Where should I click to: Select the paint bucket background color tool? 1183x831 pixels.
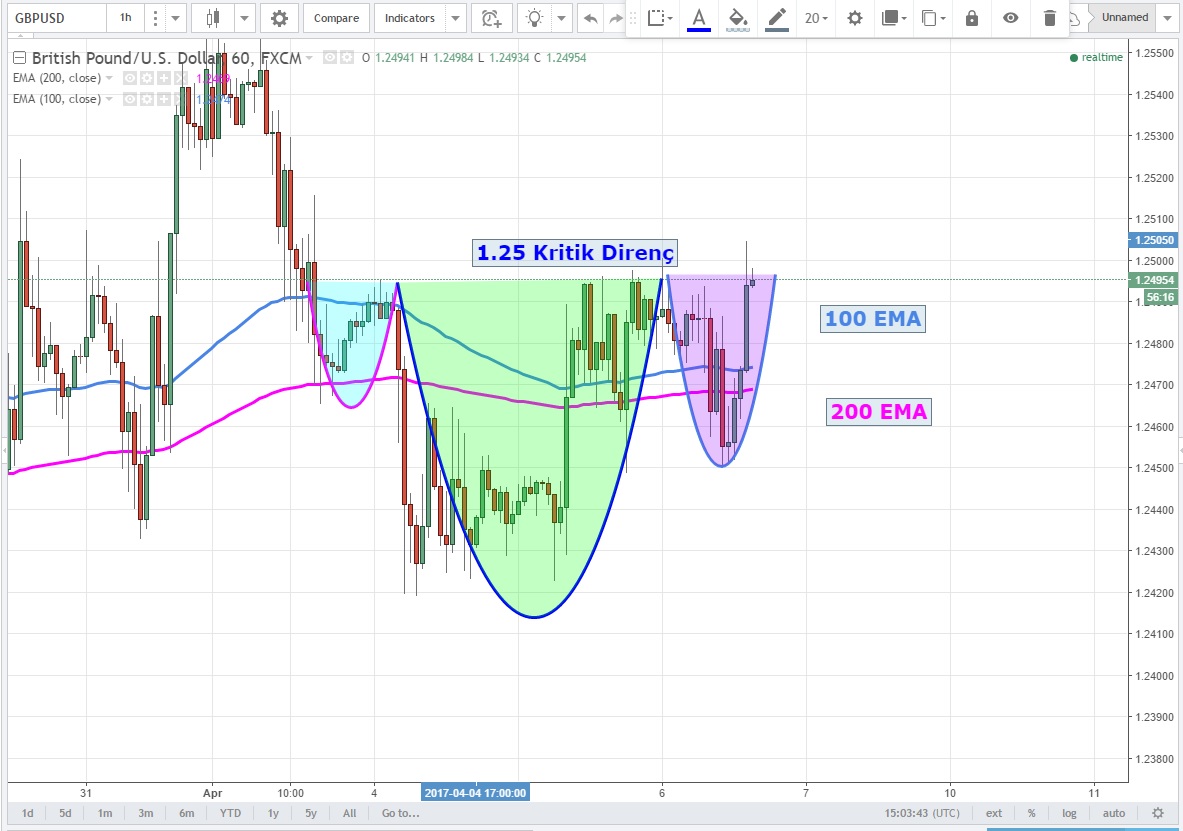pyautogui.click(x=737, y=18)
